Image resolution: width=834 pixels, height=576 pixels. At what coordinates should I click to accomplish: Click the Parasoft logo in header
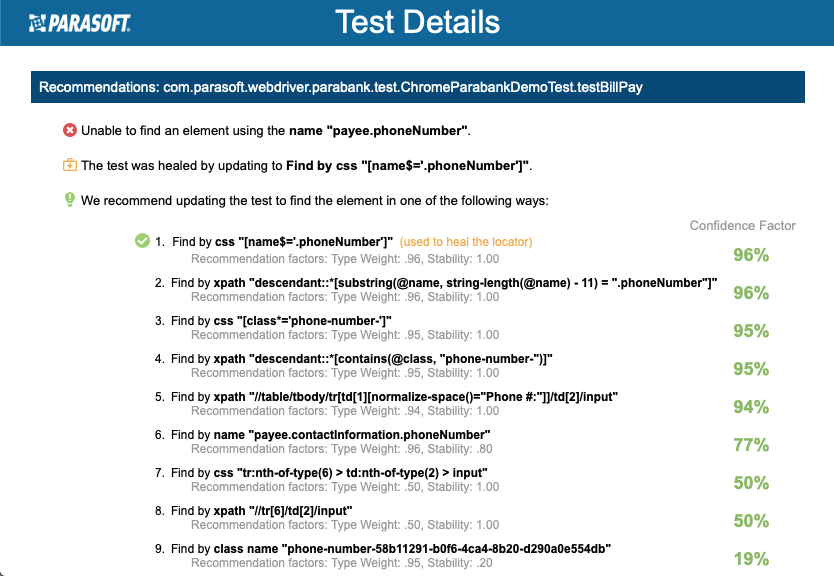(79, 23)
